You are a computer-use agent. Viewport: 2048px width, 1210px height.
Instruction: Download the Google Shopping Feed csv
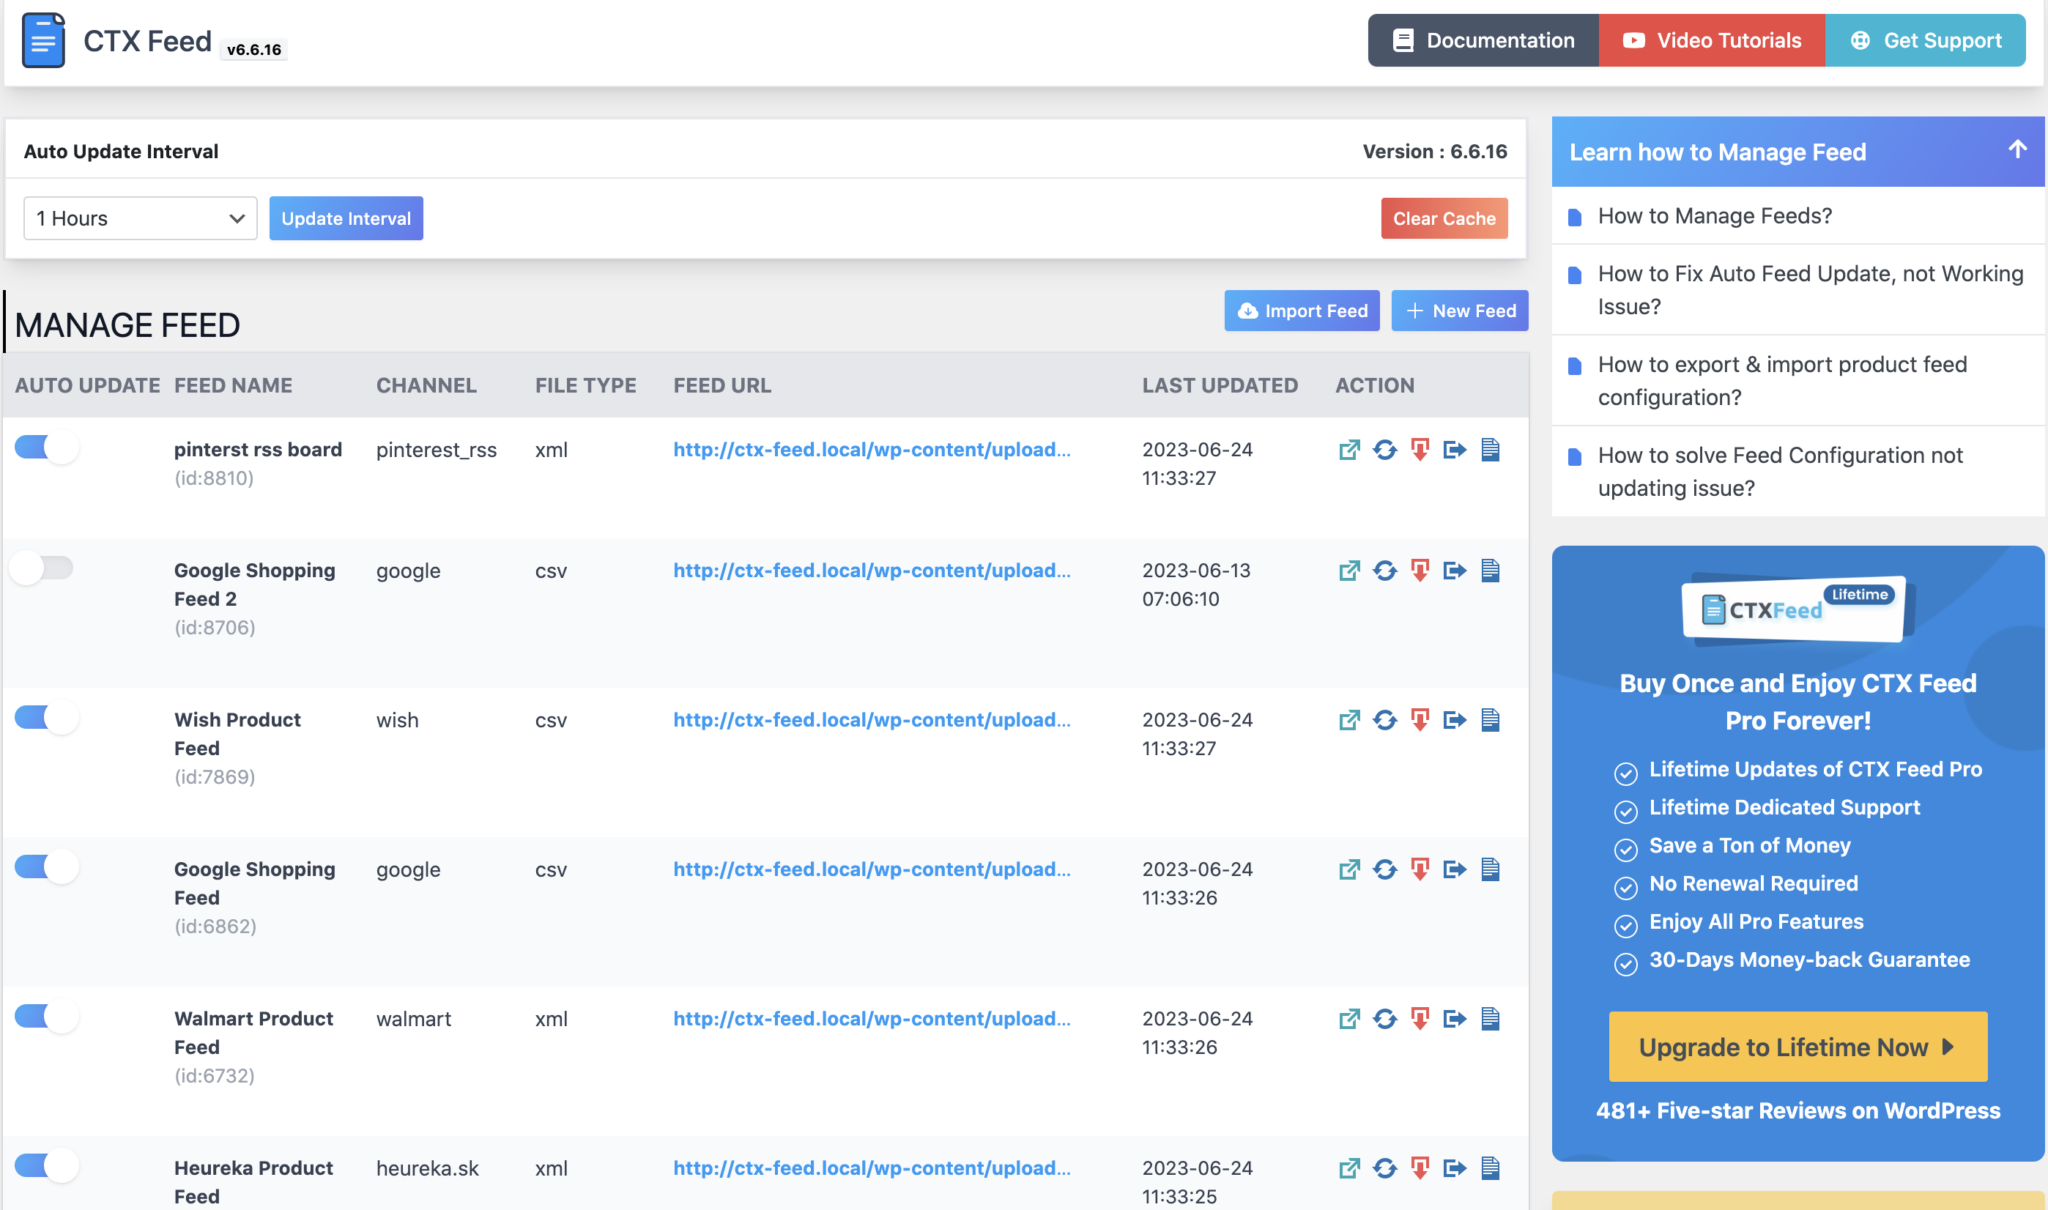[x=1420, y=869]
